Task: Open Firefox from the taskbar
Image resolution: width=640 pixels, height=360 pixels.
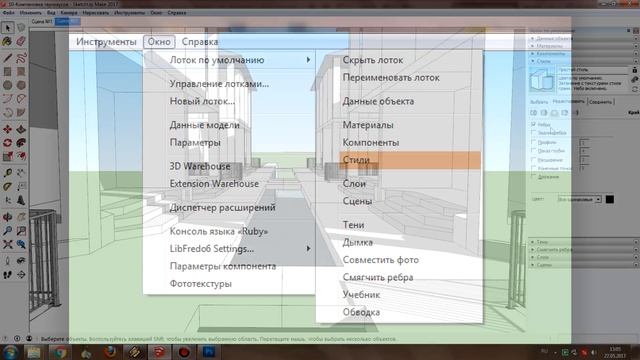Action: pos(110,352)
